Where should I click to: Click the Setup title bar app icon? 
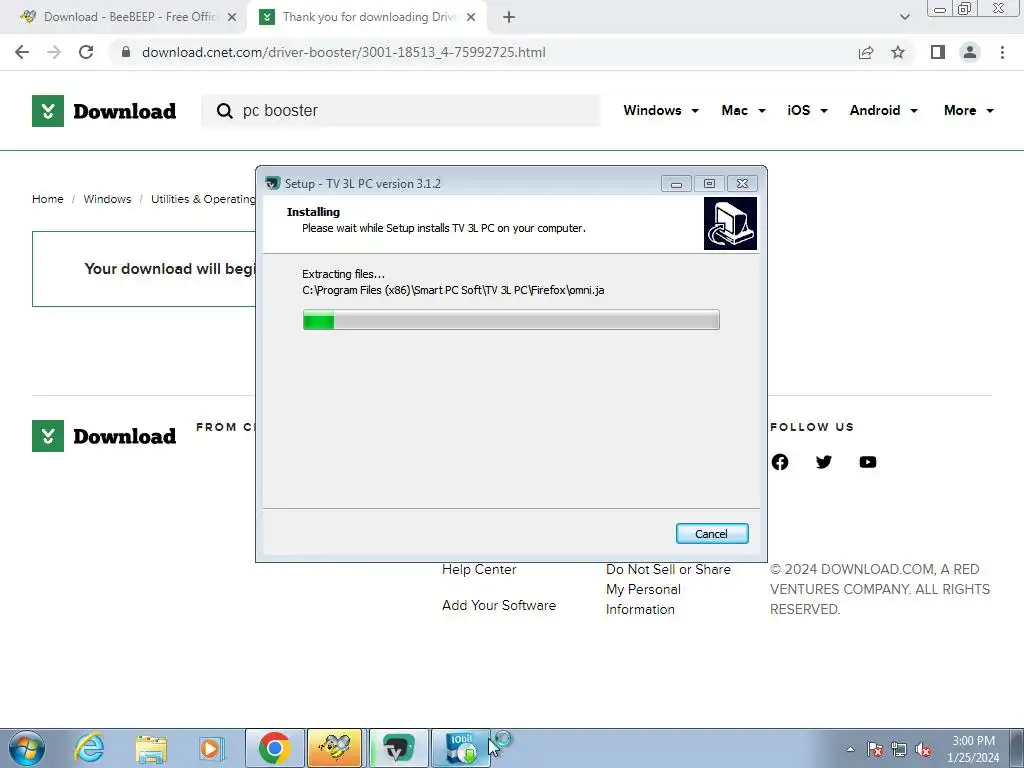[272, 184]
